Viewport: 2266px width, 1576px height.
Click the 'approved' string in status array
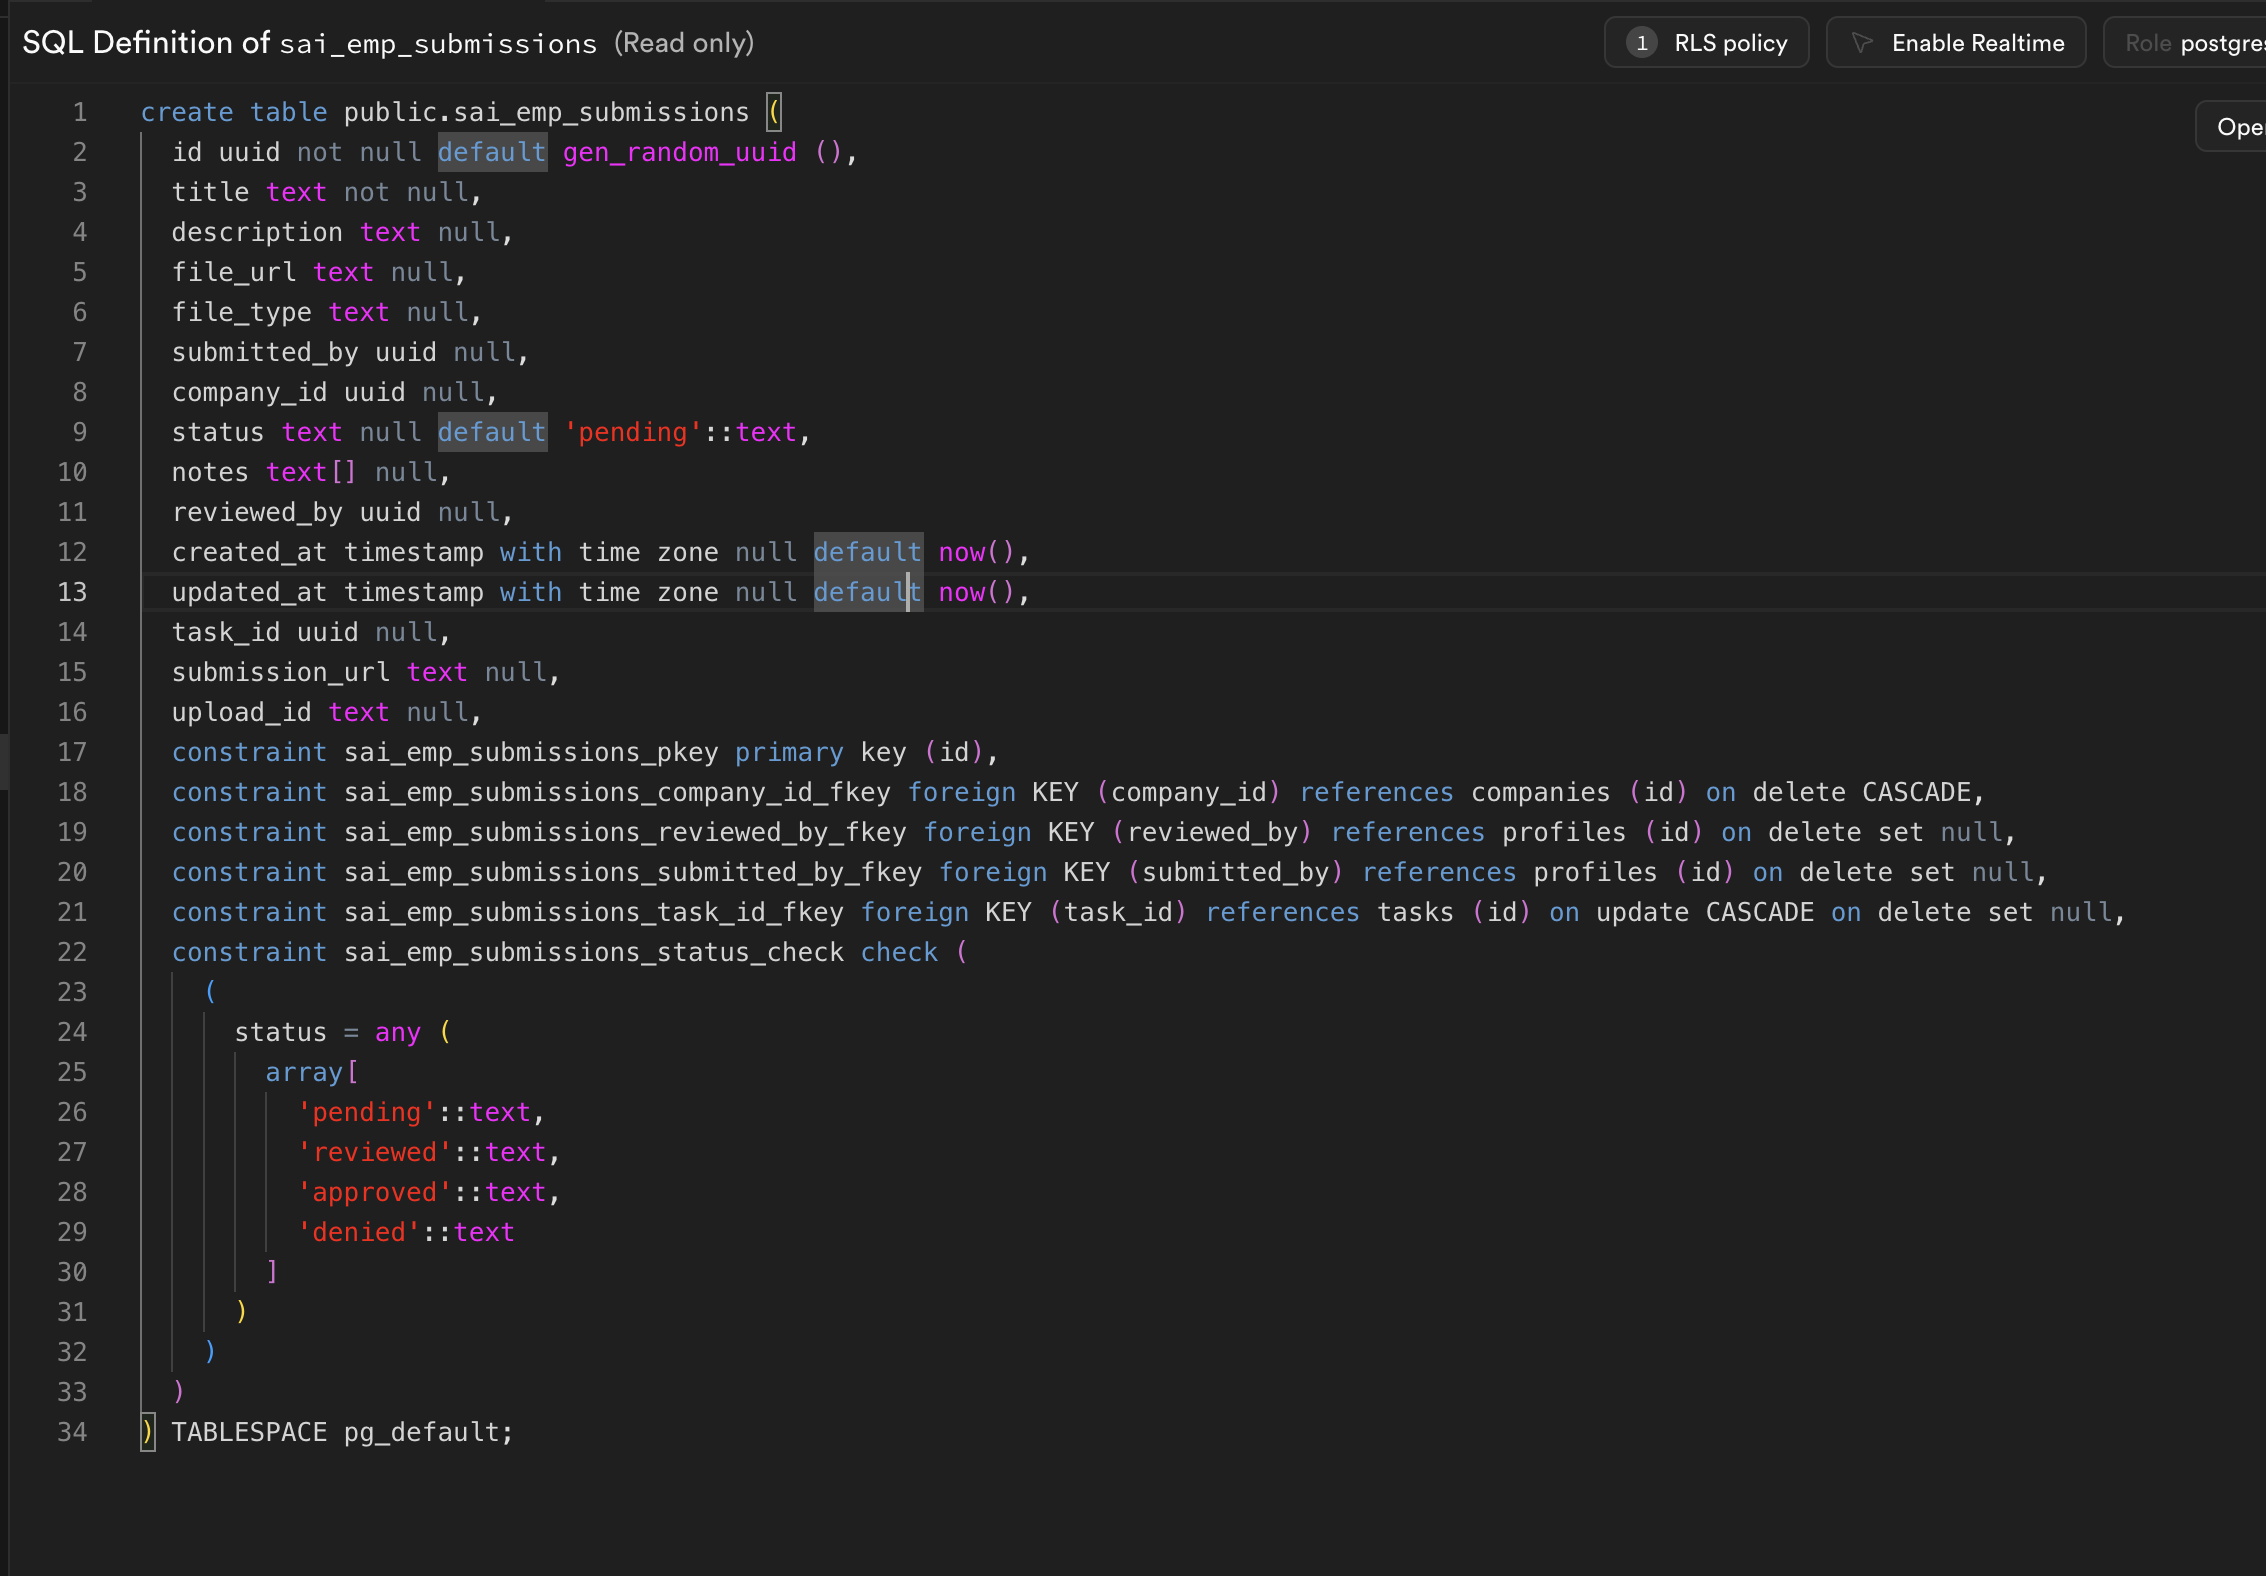pyautogui.click(x=375, y=1192)
